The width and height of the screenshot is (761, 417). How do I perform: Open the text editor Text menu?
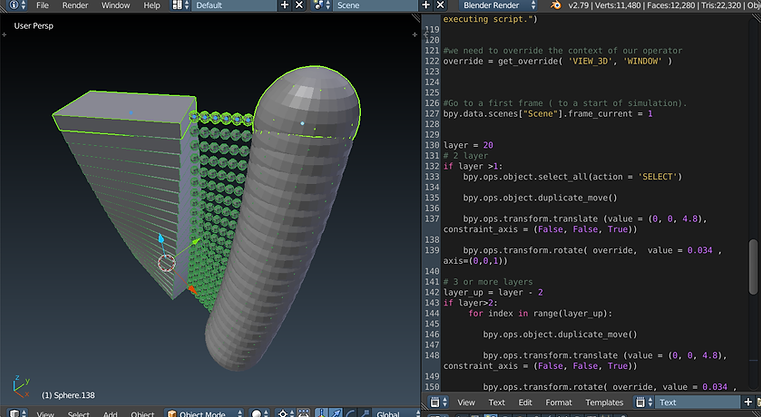click(x=496, y=402)
